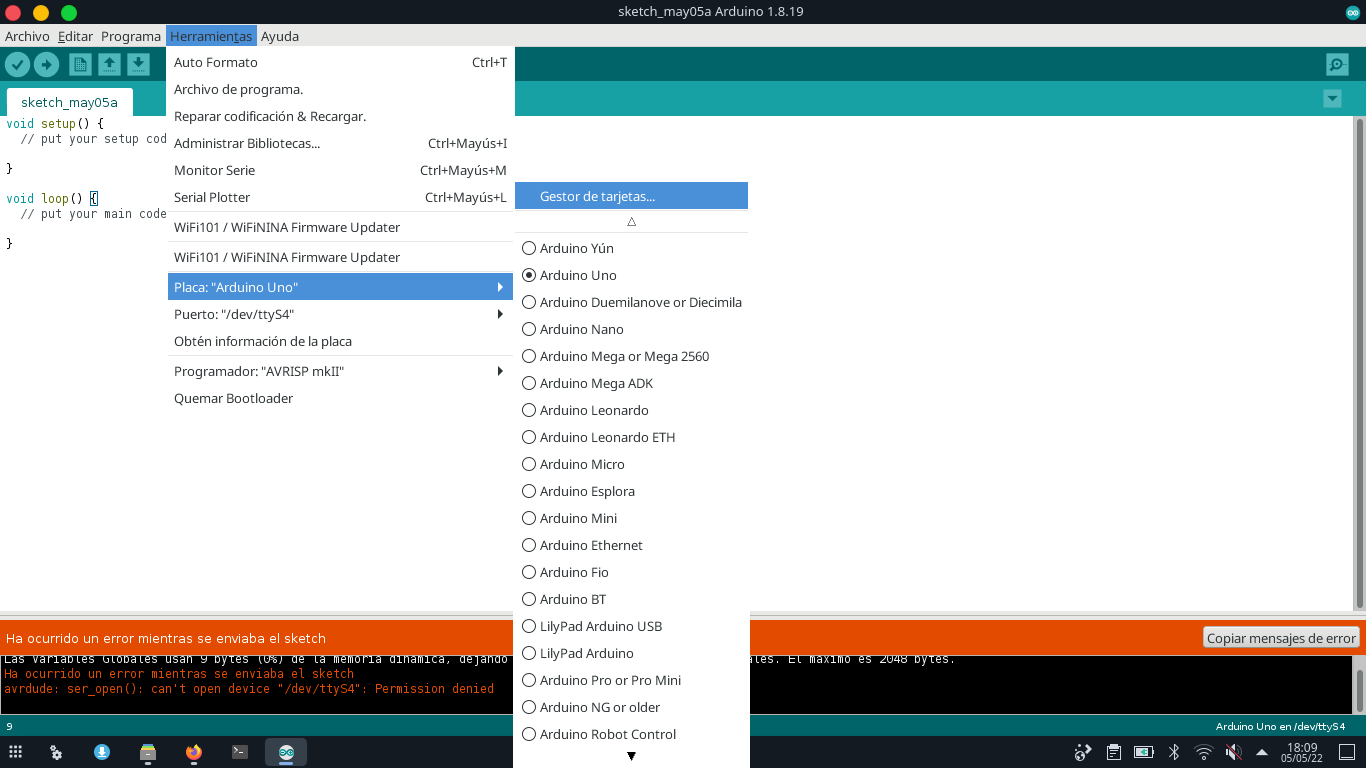Click the down triangle at board list bottom
Screen dimensions: 1366x768
point(631,756)
